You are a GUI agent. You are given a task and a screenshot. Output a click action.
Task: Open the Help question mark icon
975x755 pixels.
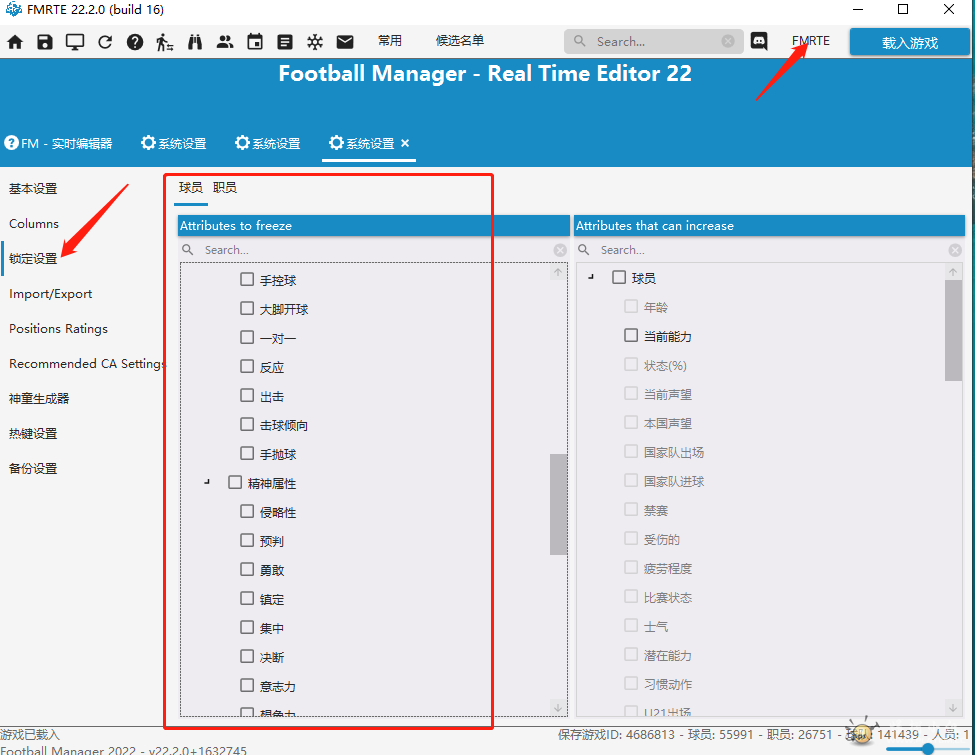[135, 42]
